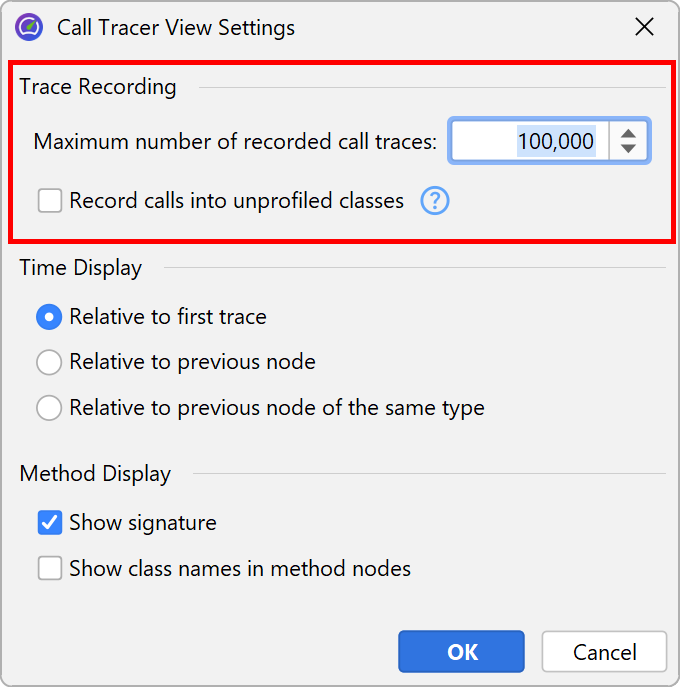Viewport: 680px width, 687px height.
Task: Uncheck the Show signature checkbox
Action: point(50,522)
